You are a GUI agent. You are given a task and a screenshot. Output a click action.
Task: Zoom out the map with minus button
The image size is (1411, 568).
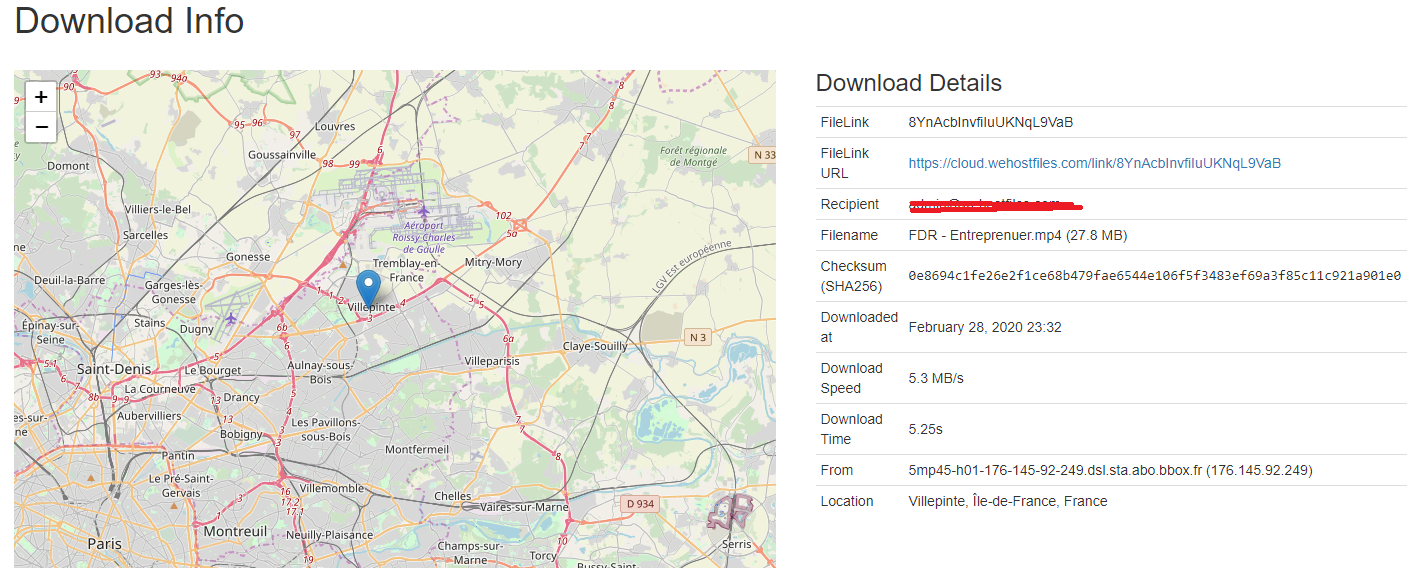pyautogui.click(x=40, y=127)
